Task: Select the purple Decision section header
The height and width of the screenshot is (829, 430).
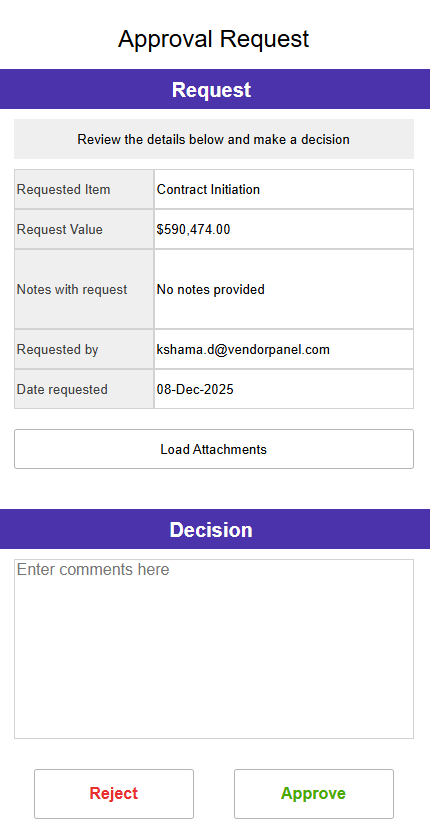Action: 215,529
